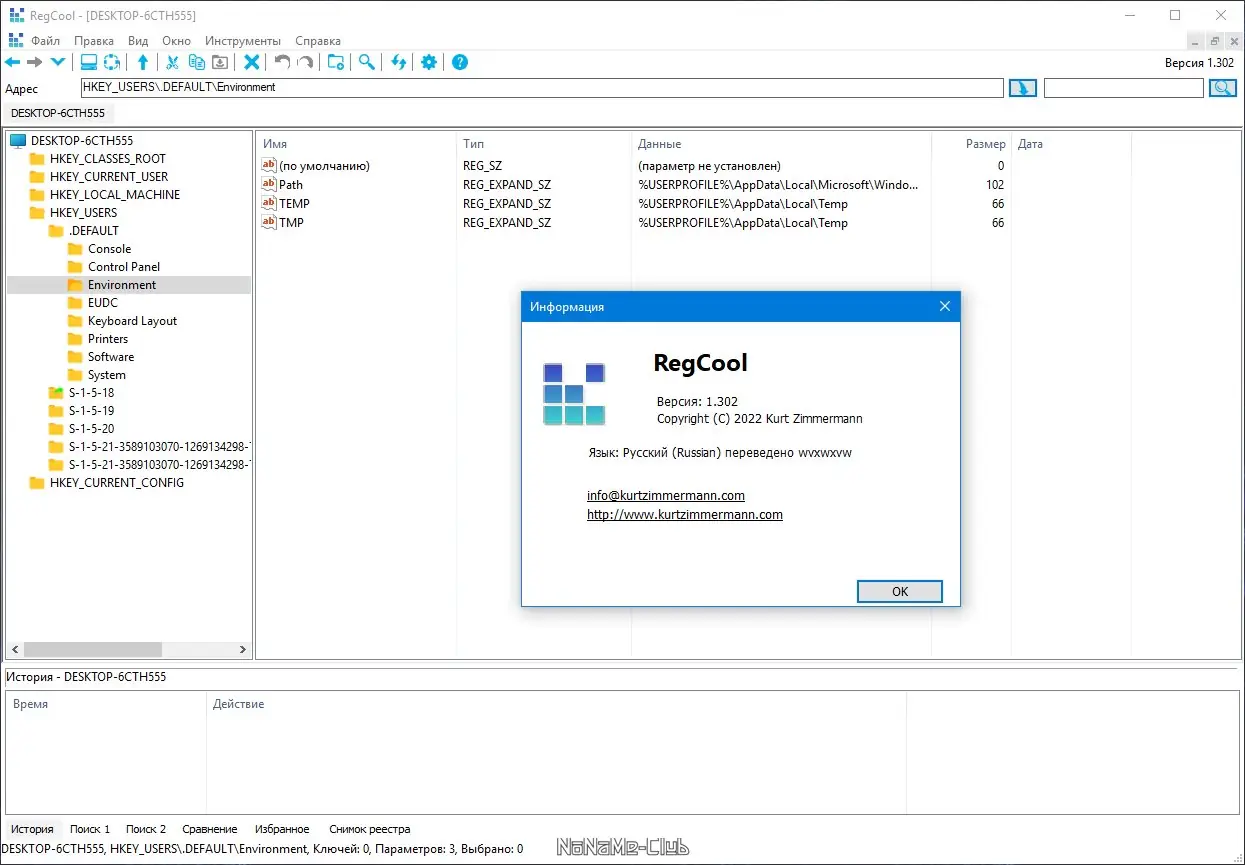Click the Redo arrow icon
The height and width of the screenshot is (865, 1245).
tap(305, 62)
